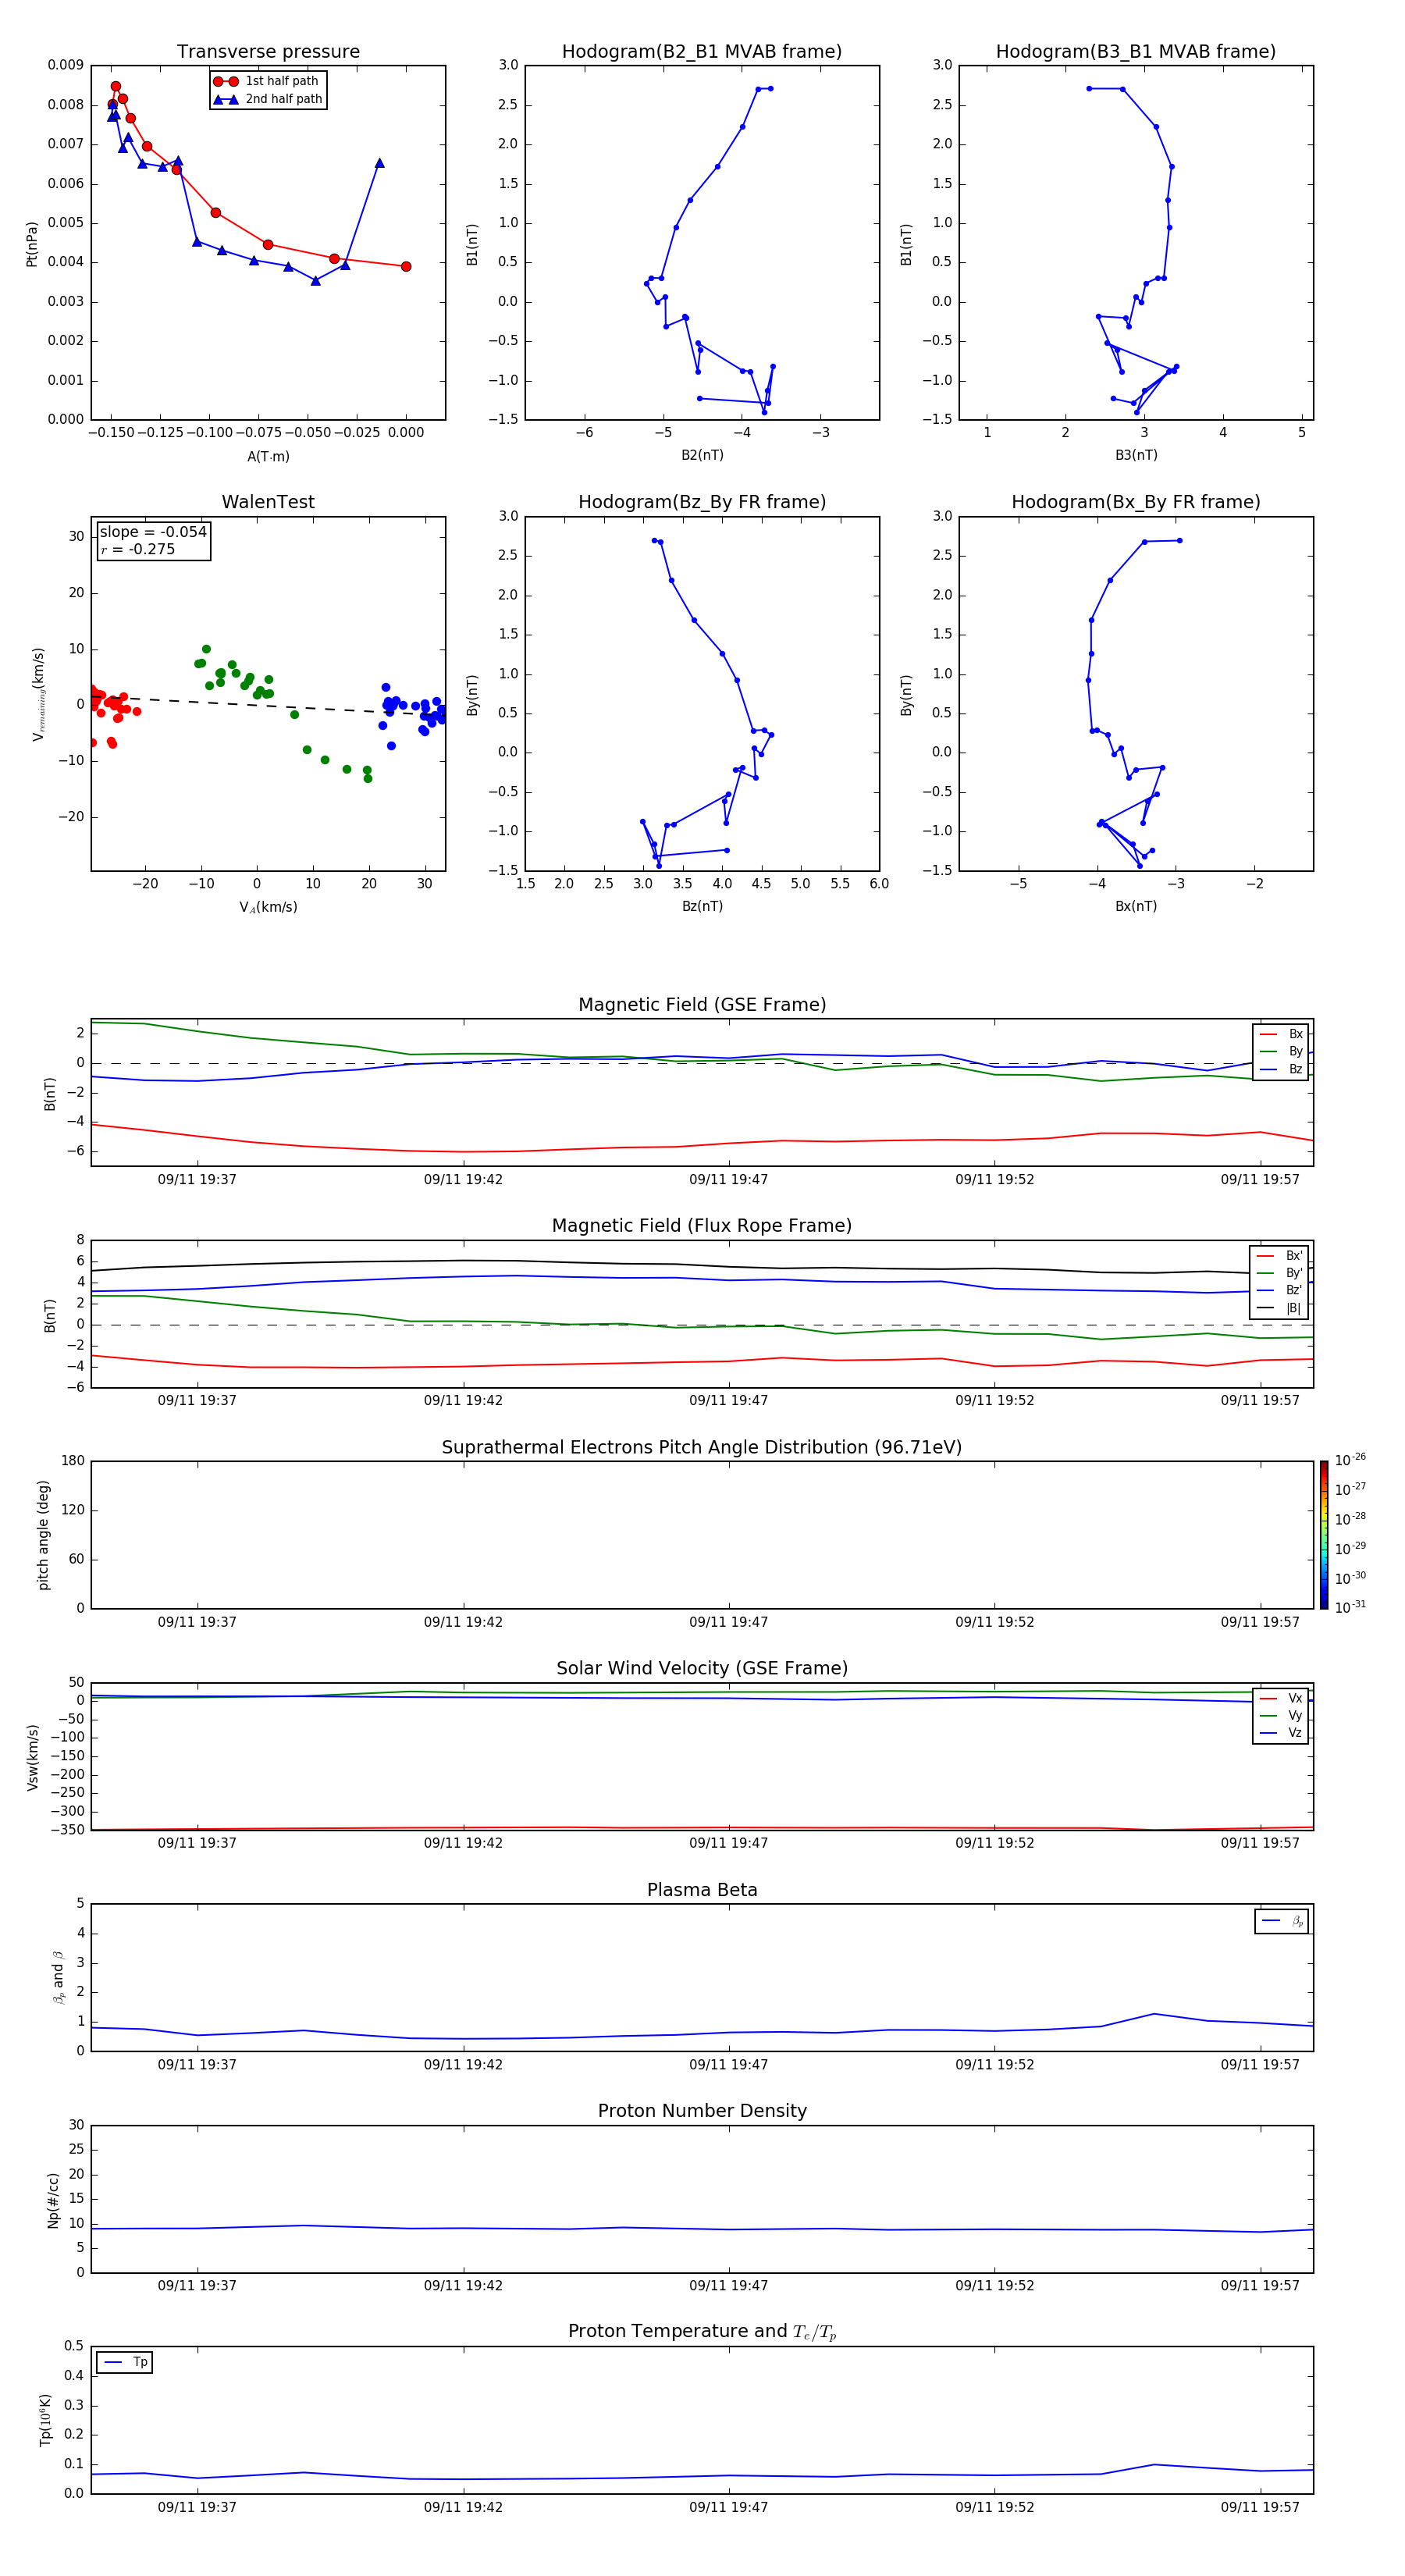Click the "r = -0.275" correlation annotation

click(137, 549)
